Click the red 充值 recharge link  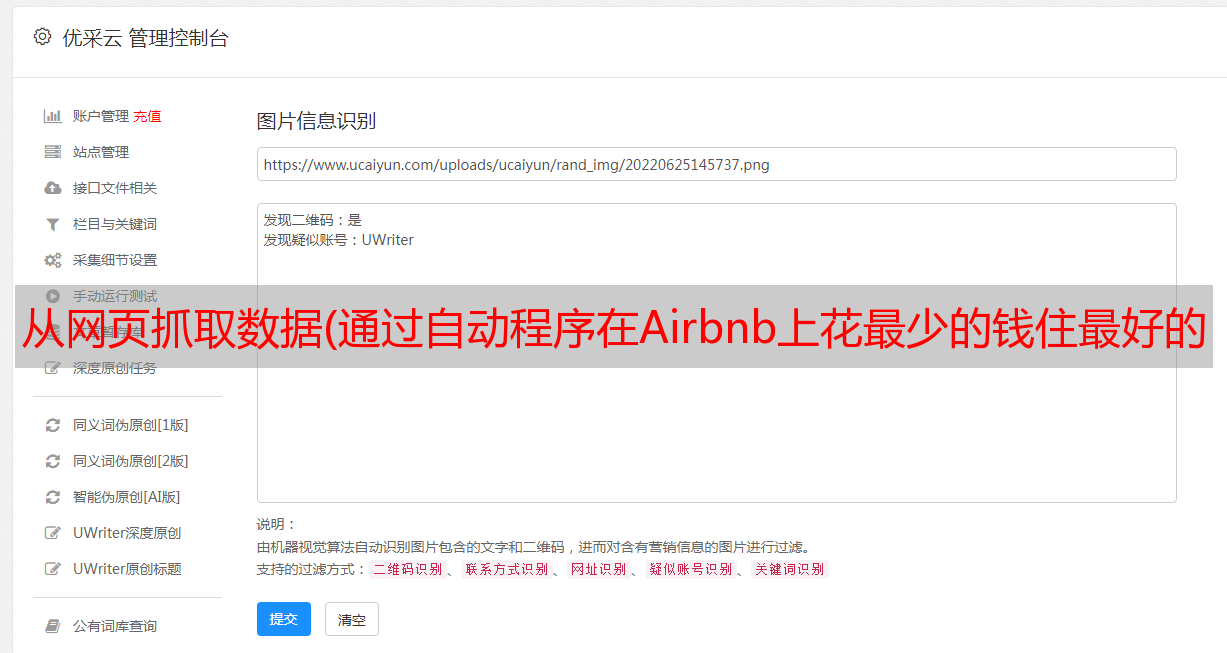[x=147, y=116]
